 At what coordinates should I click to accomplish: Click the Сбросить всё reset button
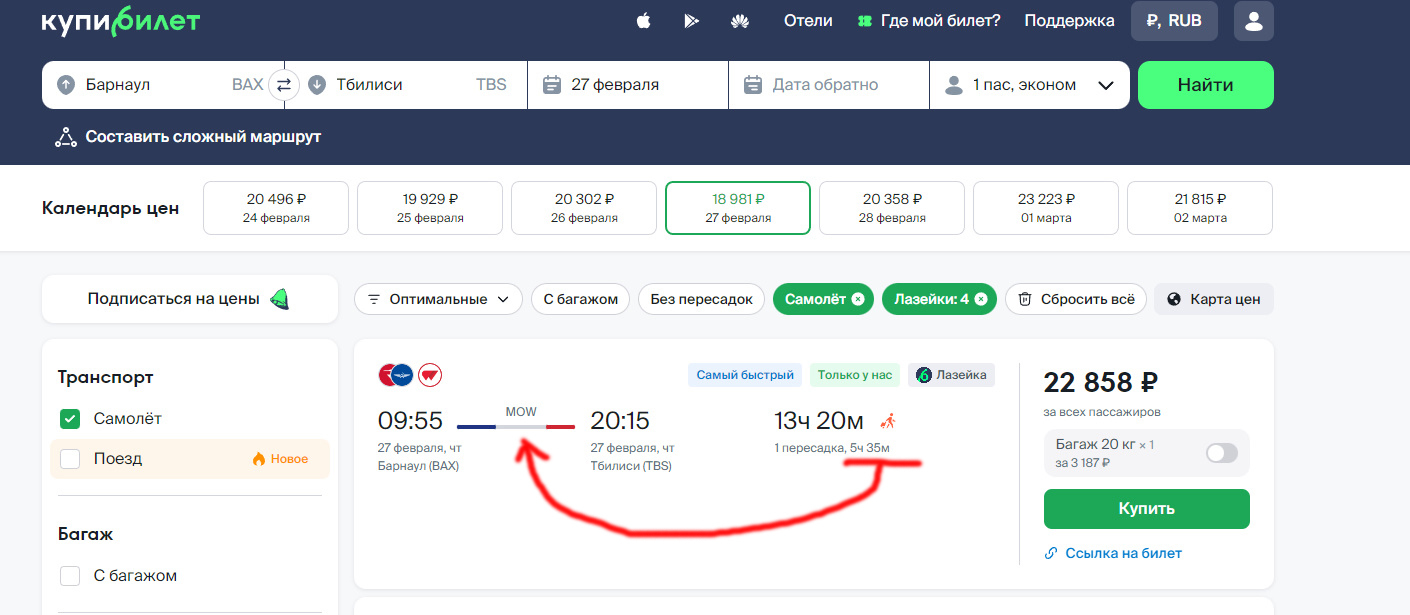1075,299
